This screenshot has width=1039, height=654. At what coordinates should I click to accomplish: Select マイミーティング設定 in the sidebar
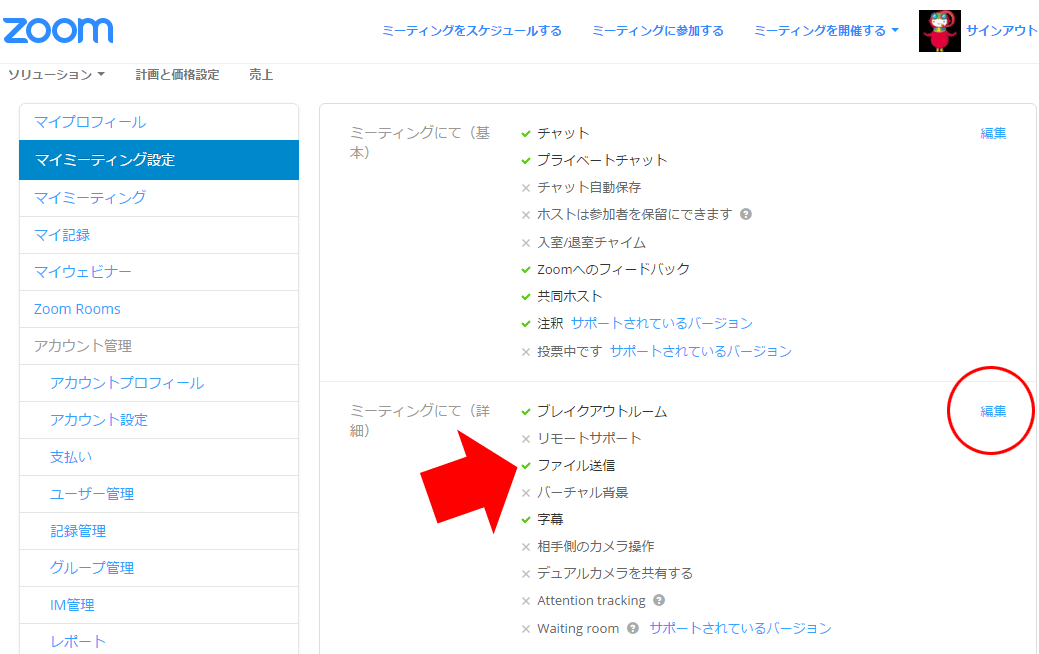[158, 160]
